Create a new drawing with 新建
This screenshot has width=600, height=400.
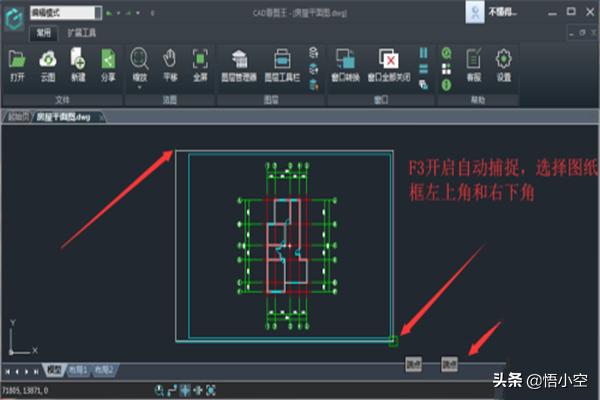[x=78, y=59]
